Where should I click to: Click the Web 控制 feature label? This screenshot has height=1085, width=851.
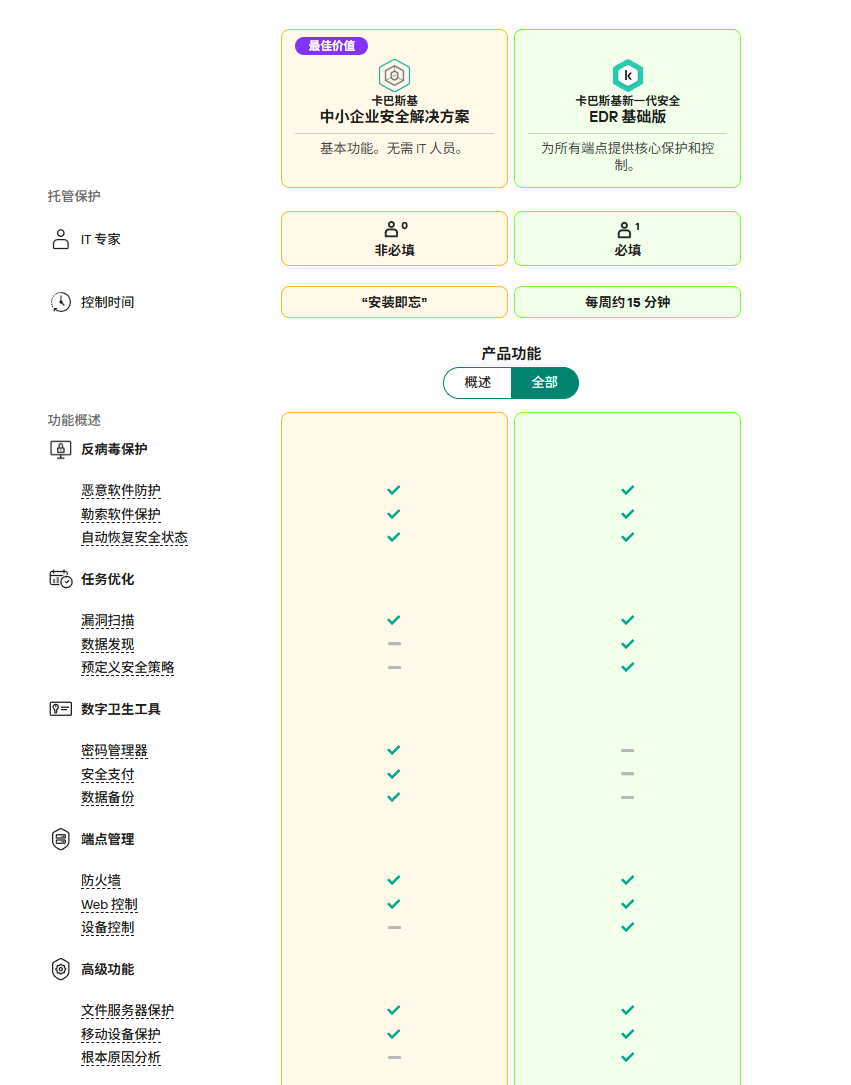pyautogui.click(x=109, y=905)
